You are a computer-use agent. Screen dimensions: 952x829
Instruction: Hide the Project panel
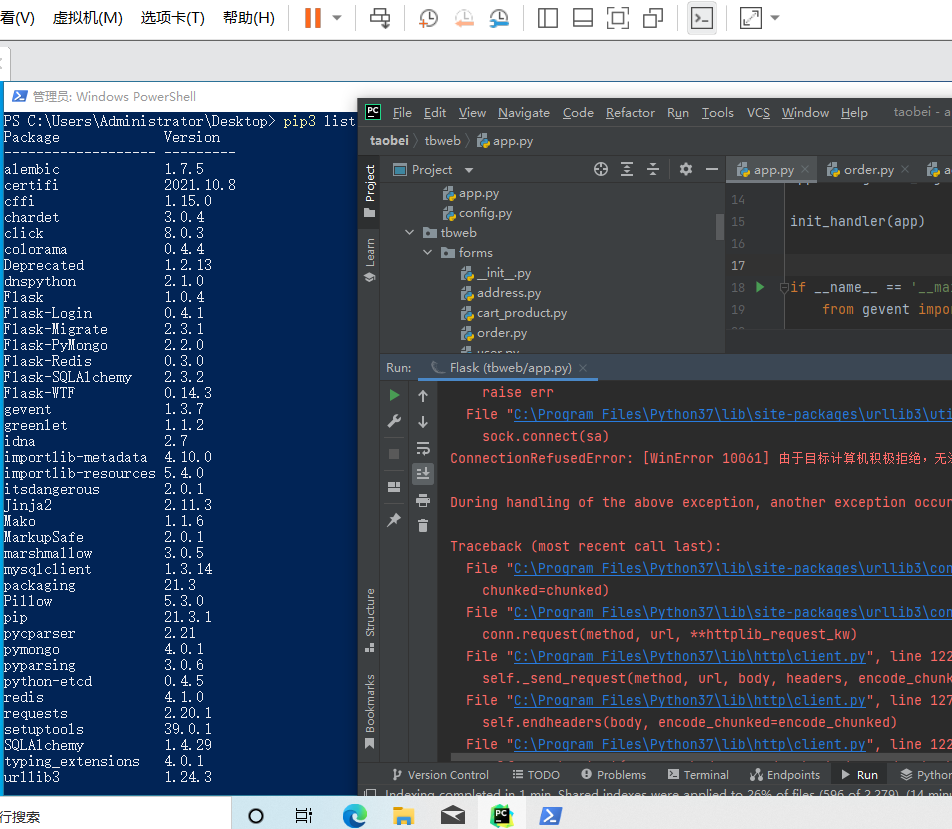pyautogui.click(x=712, y=169)
